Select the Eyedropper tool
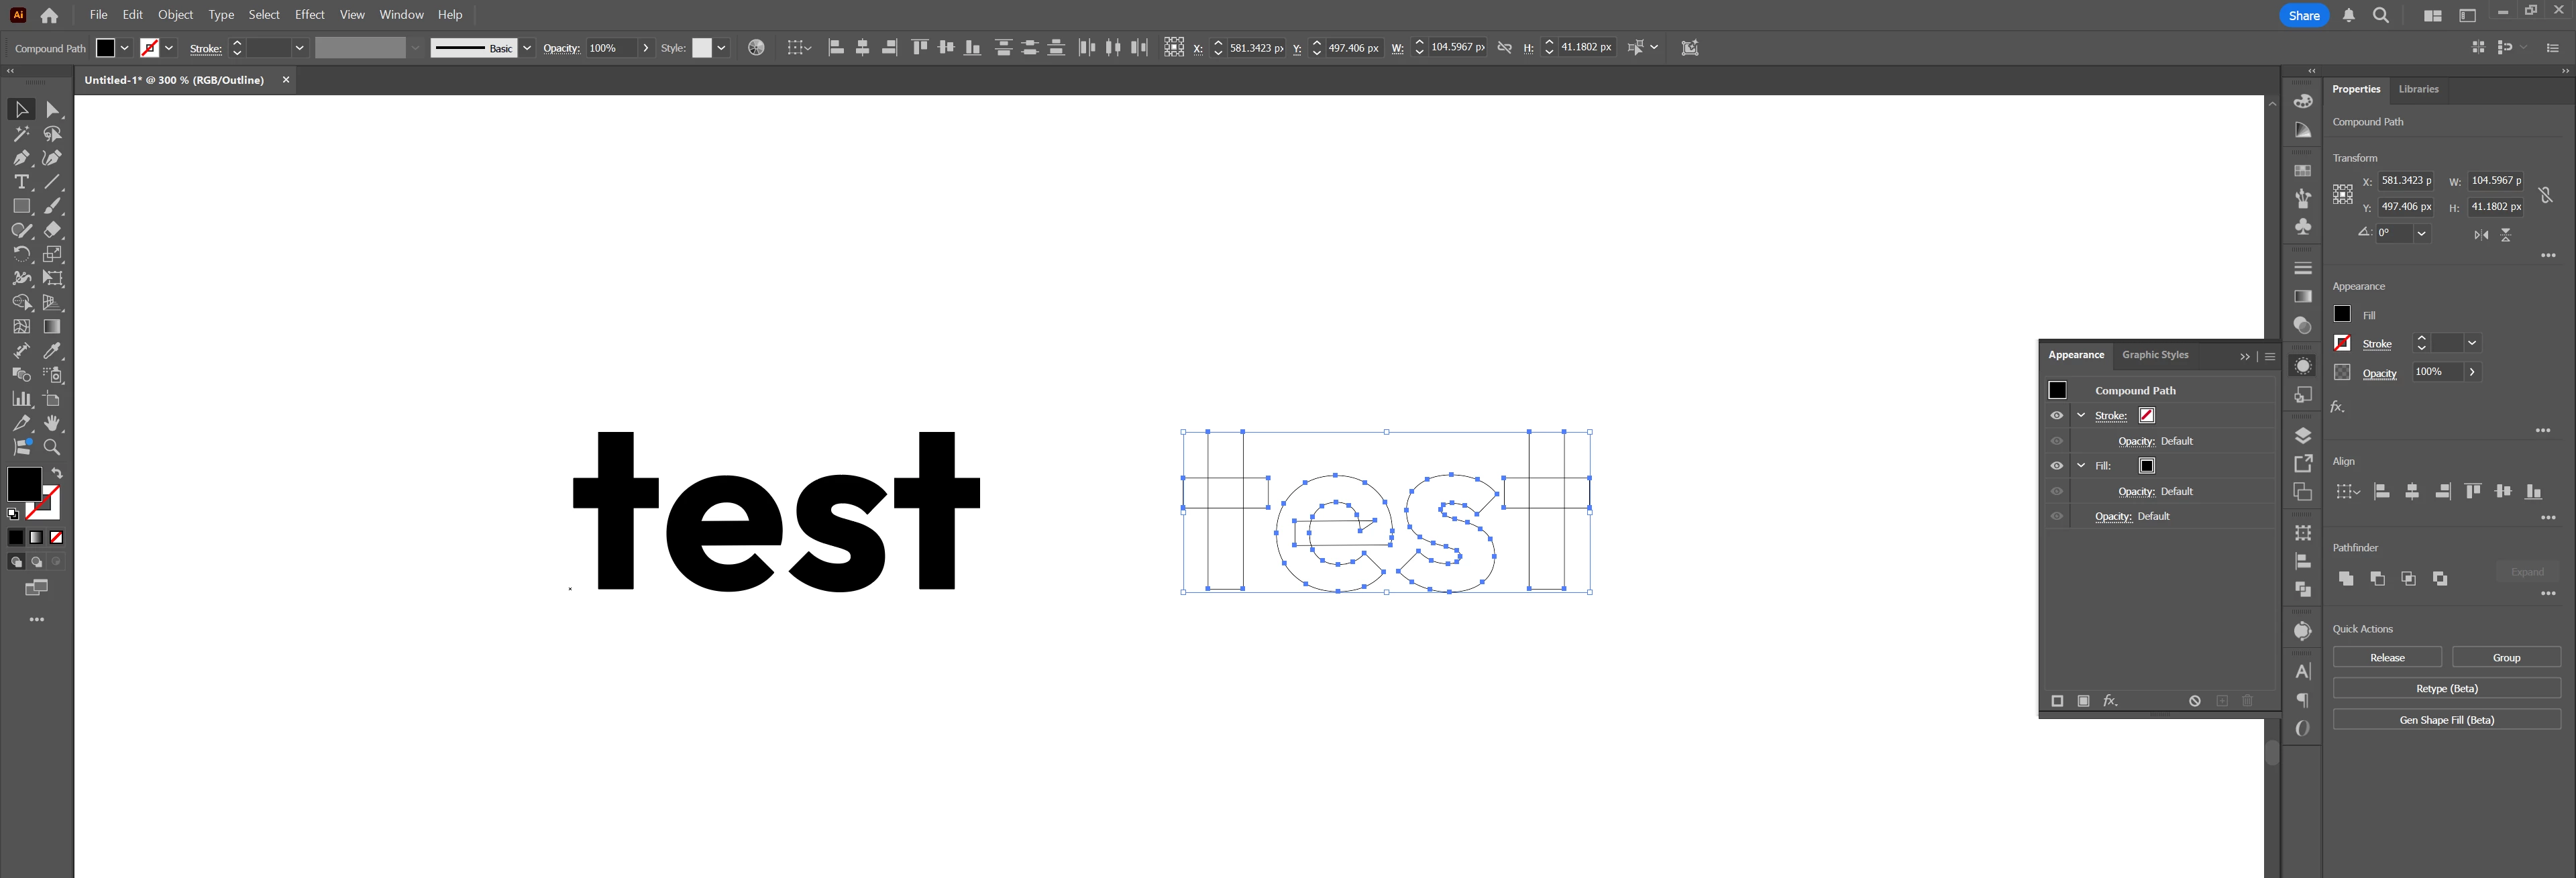2576x878 pixels. tap(52, 351)
